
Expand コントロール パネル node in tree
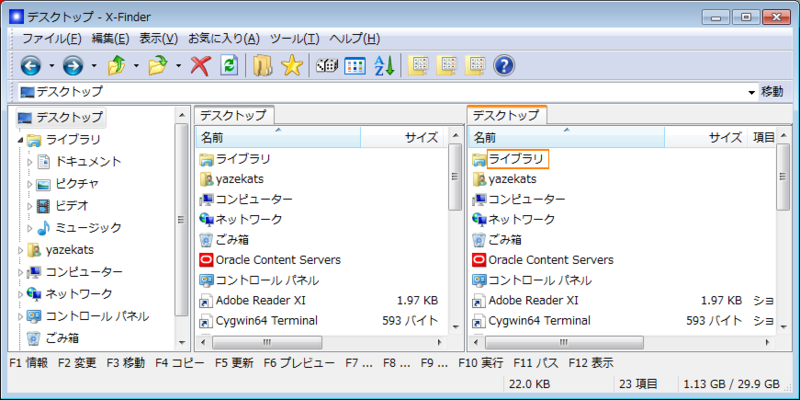(20, 316)
